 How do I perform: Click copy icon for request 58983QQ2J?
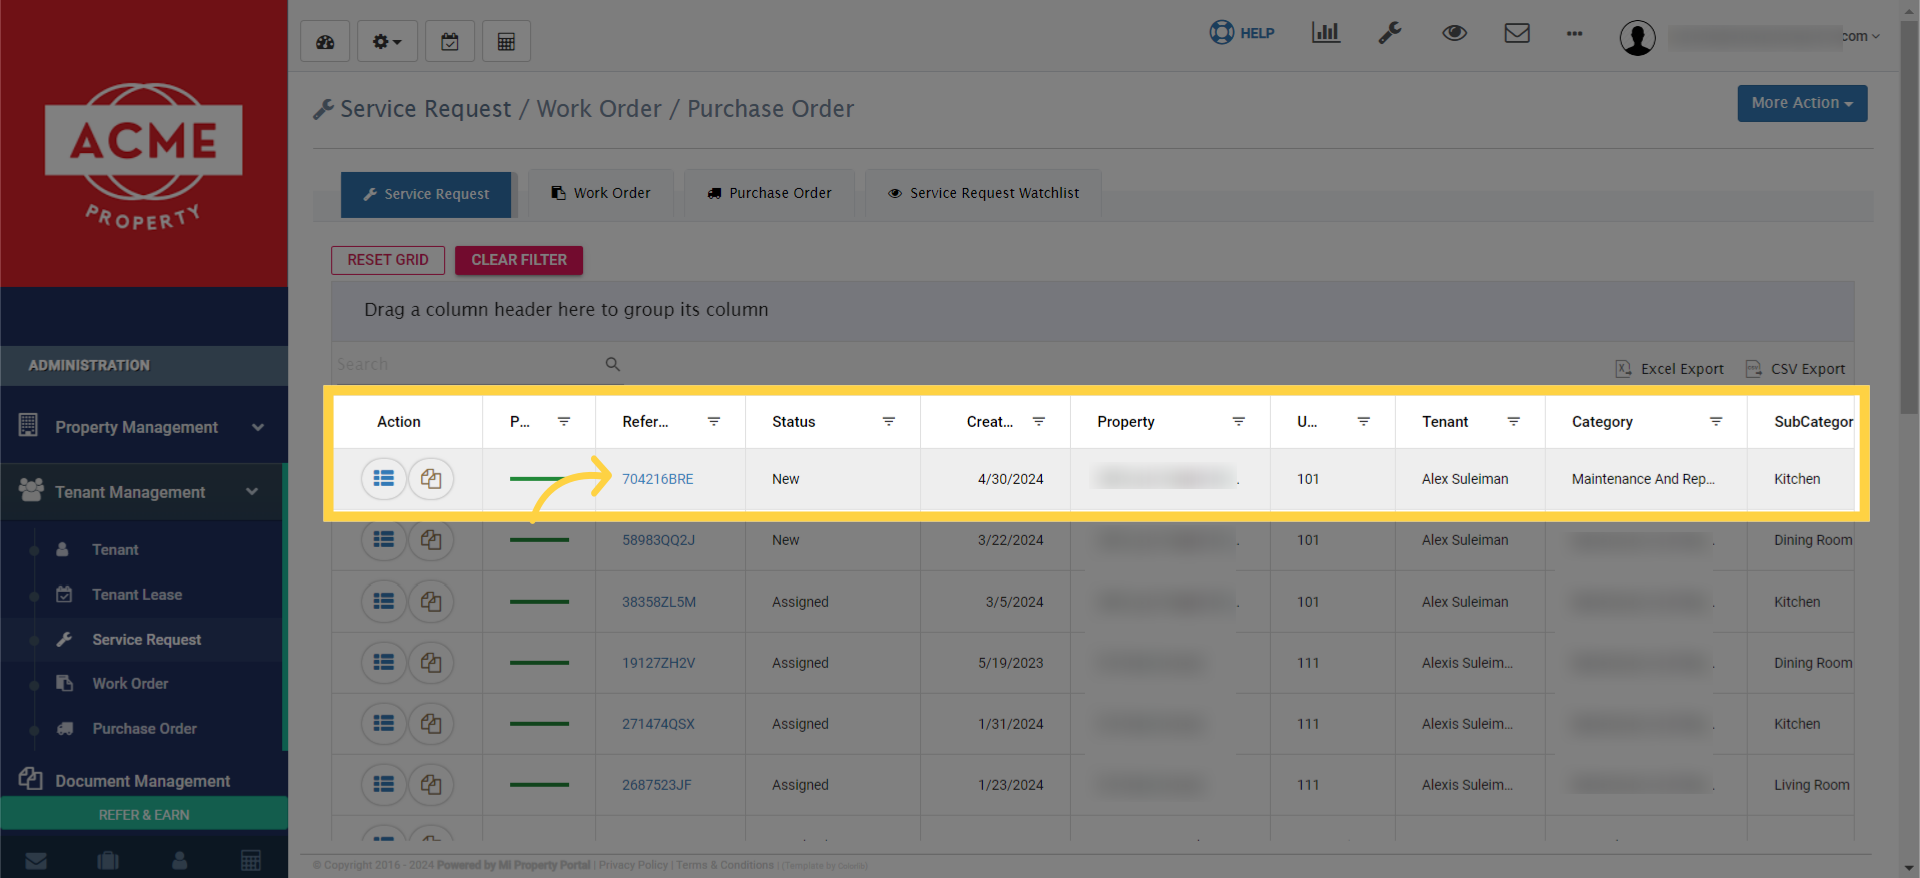point(431,540)
